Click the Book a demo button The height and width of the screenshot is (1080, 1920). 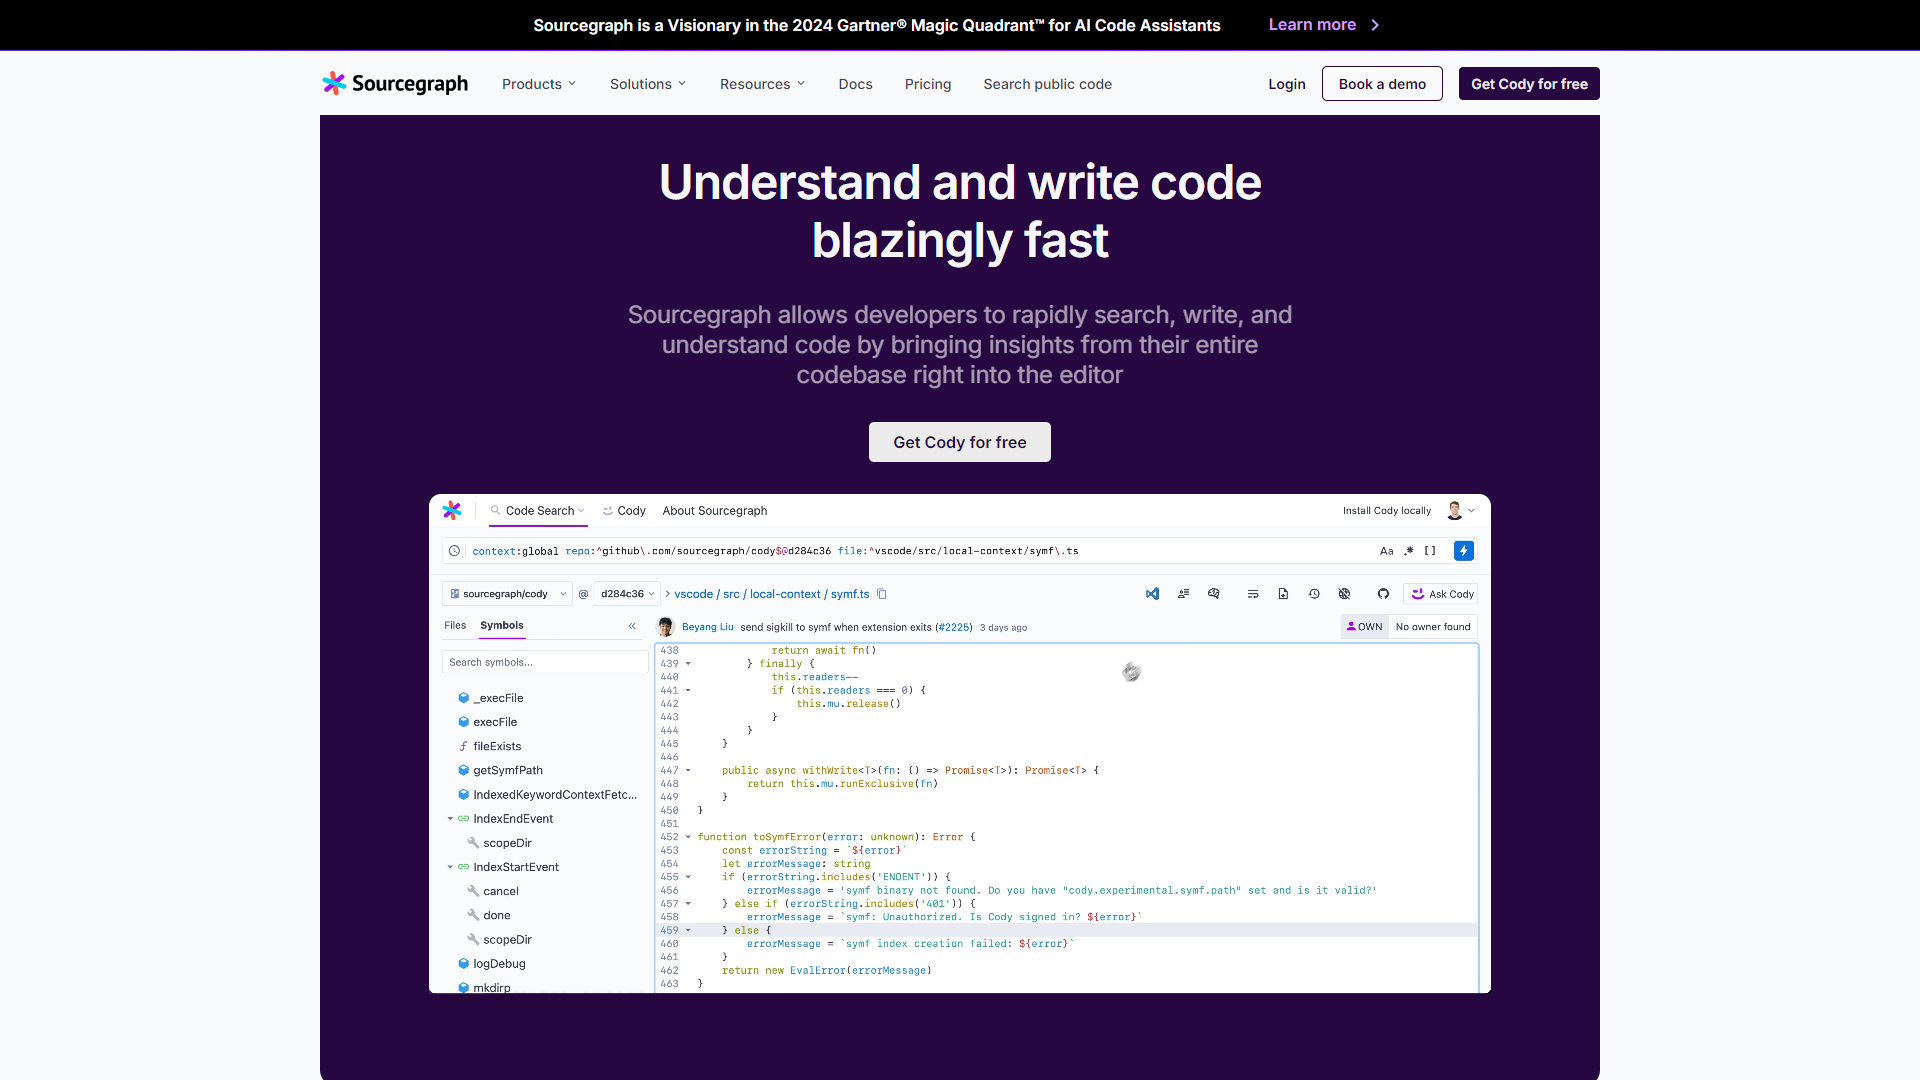pos(1381,84)
